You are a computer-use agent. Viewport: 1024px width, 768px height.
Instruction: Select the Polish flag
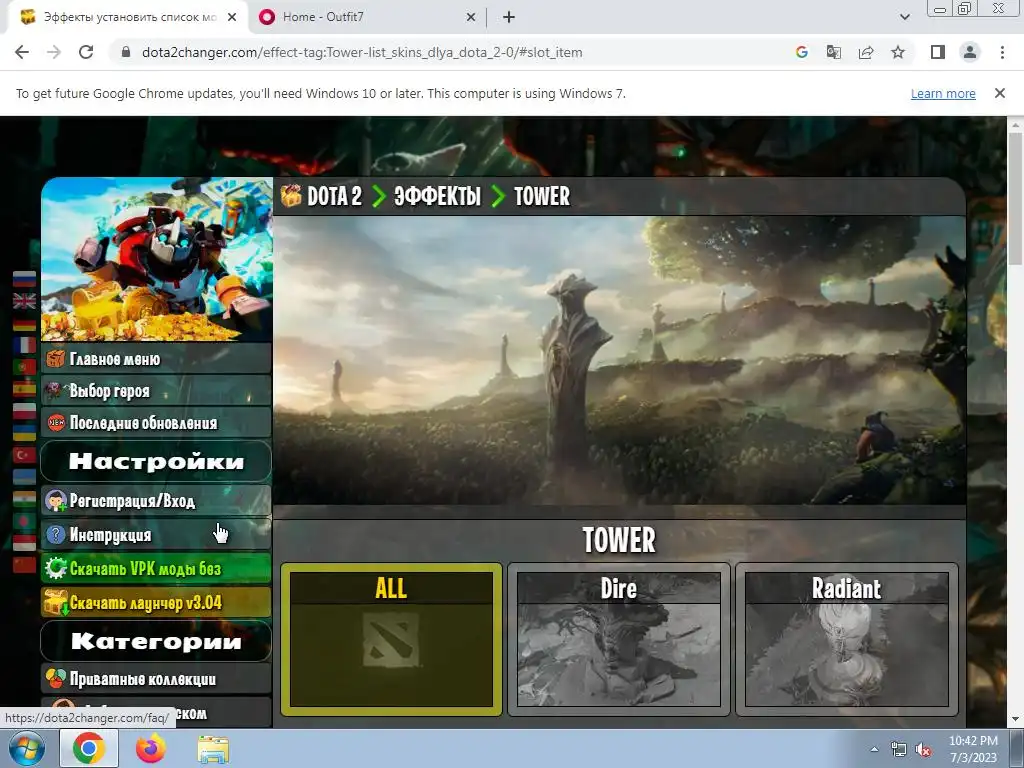[24, 411]
